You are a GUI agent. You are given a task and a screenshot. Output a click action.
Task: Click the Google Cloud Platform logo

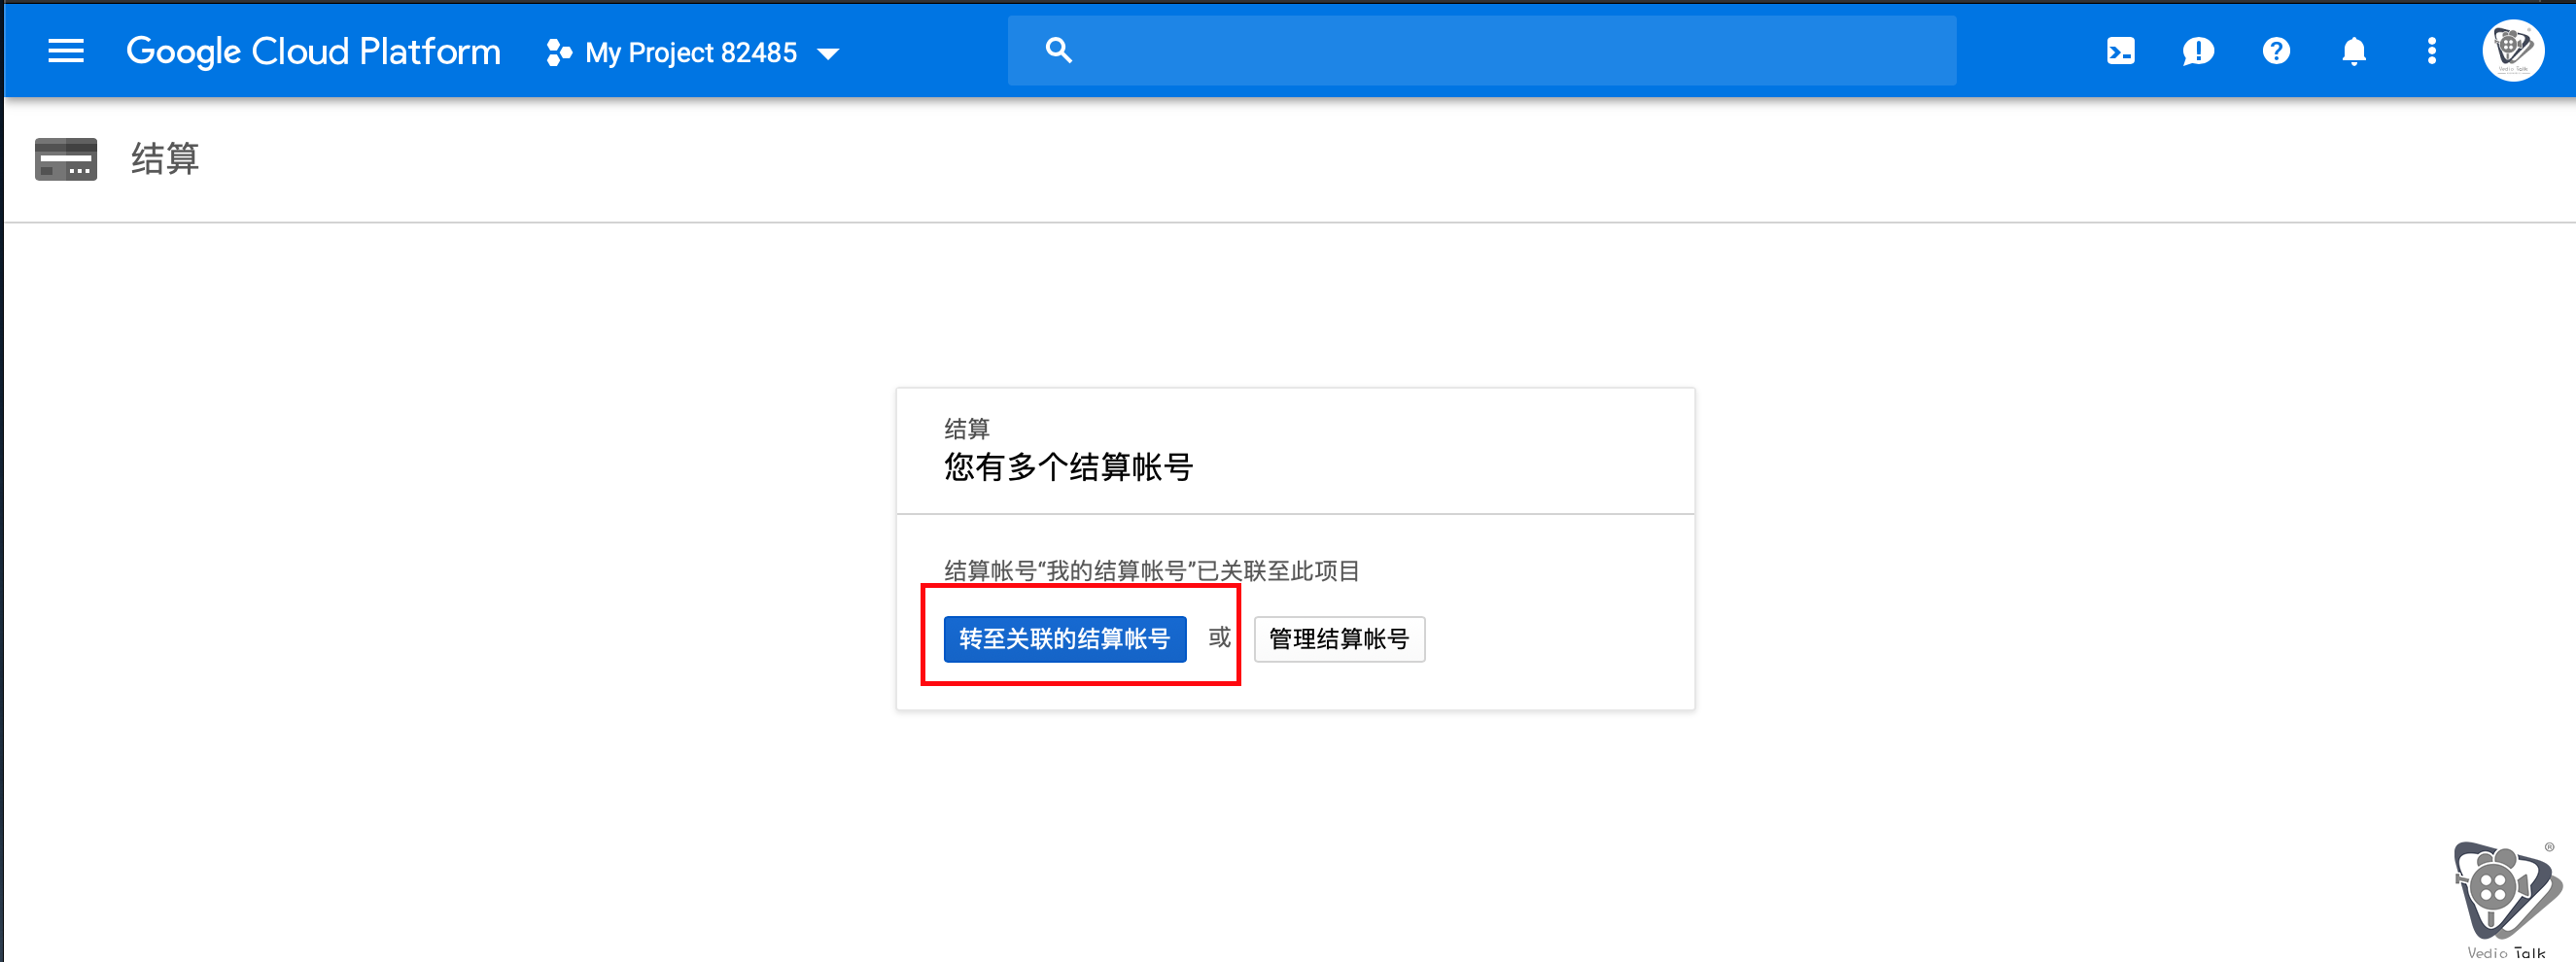313,51
